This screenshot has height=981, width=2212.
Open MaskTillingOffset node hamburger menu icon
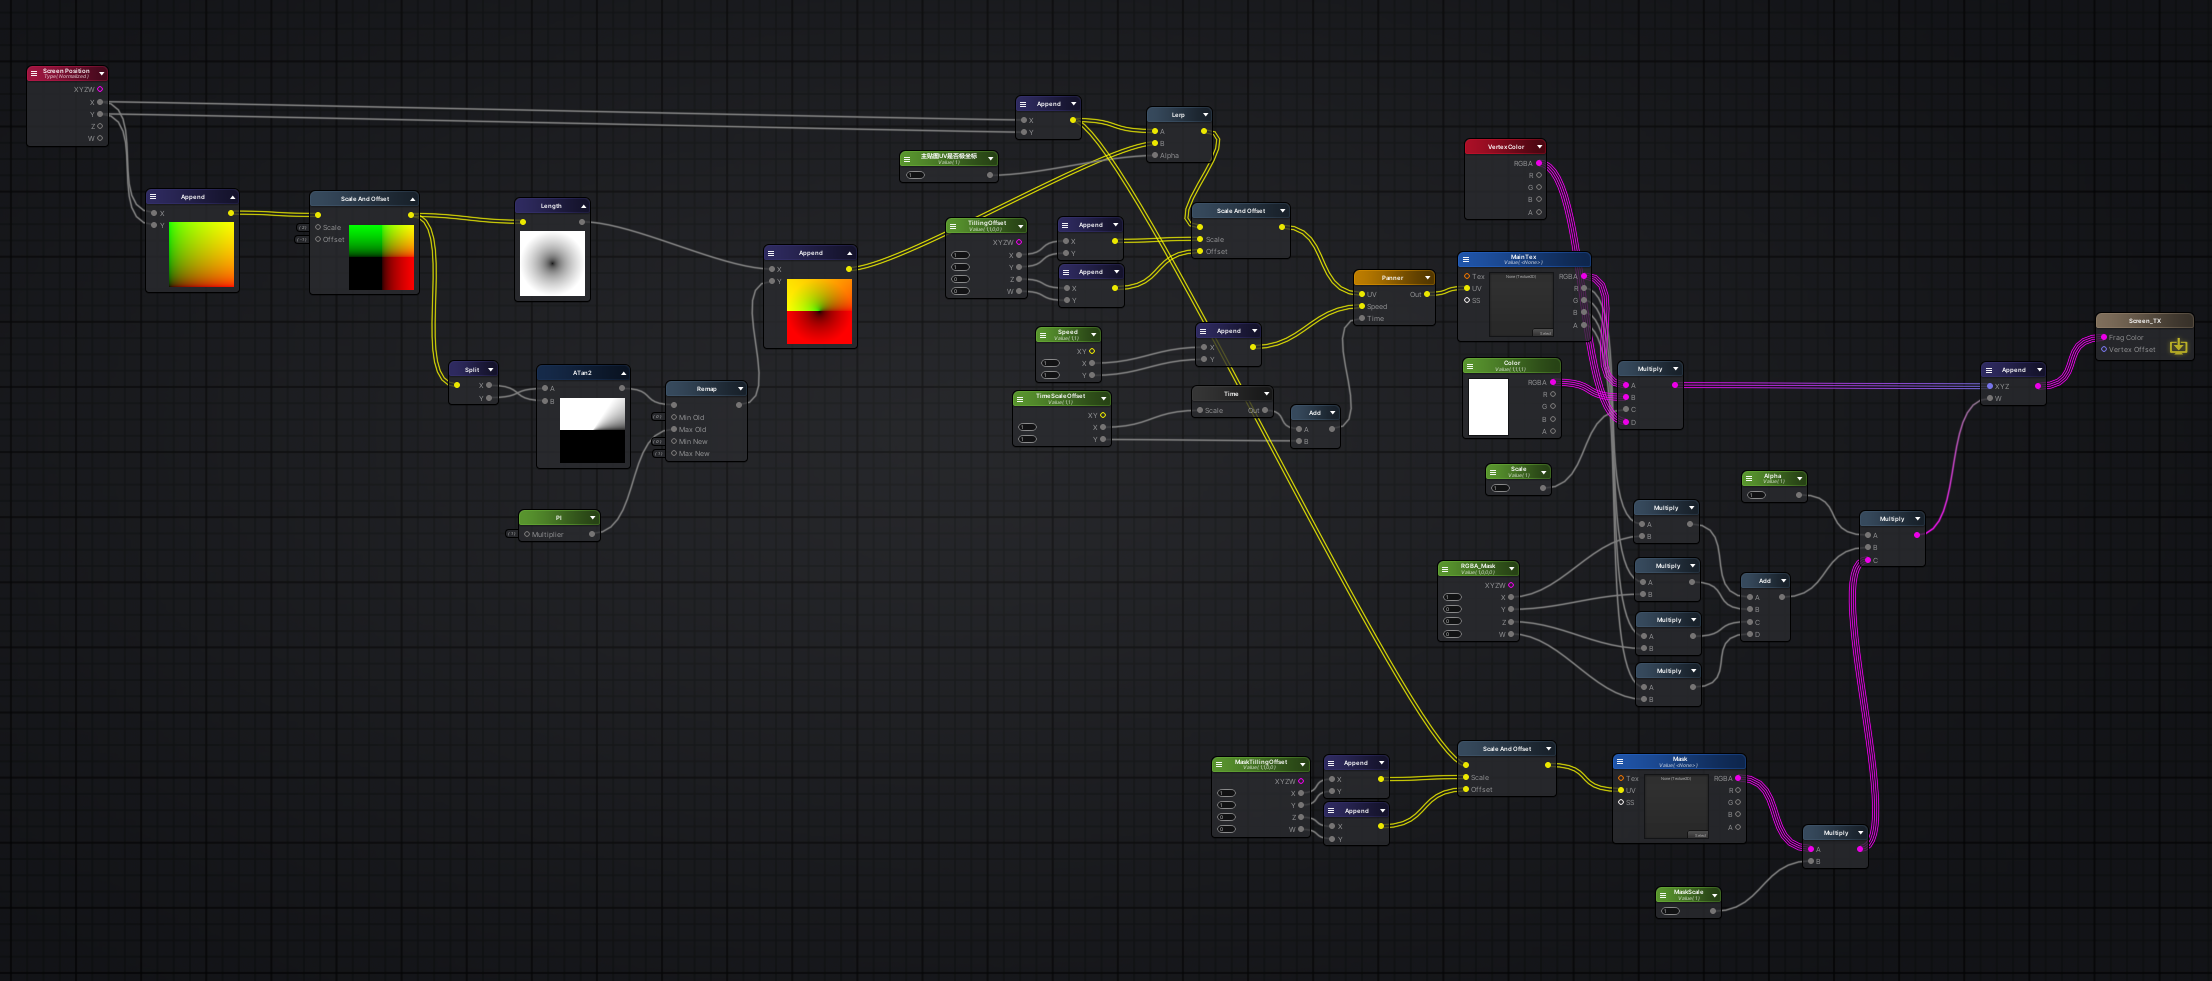[1219, 765]
